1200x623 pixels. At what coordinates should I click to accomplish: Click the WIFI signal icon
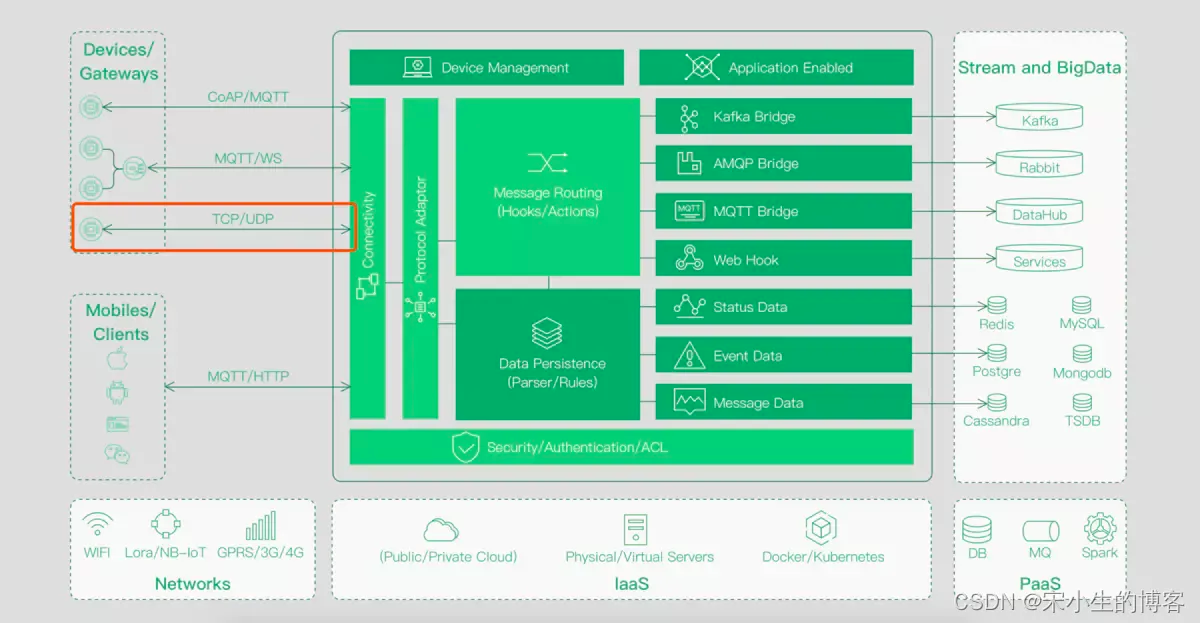[x=97, y=525]
